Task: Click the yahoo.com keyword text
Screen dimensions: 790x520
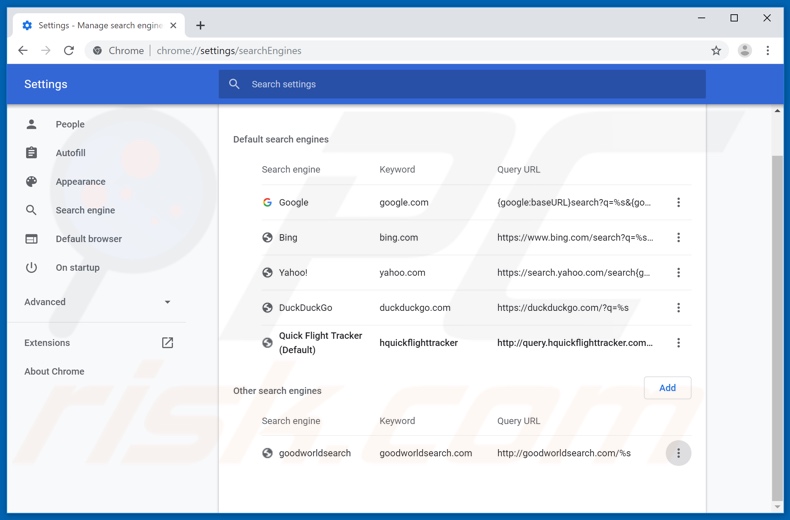Action: pos(402,273)
